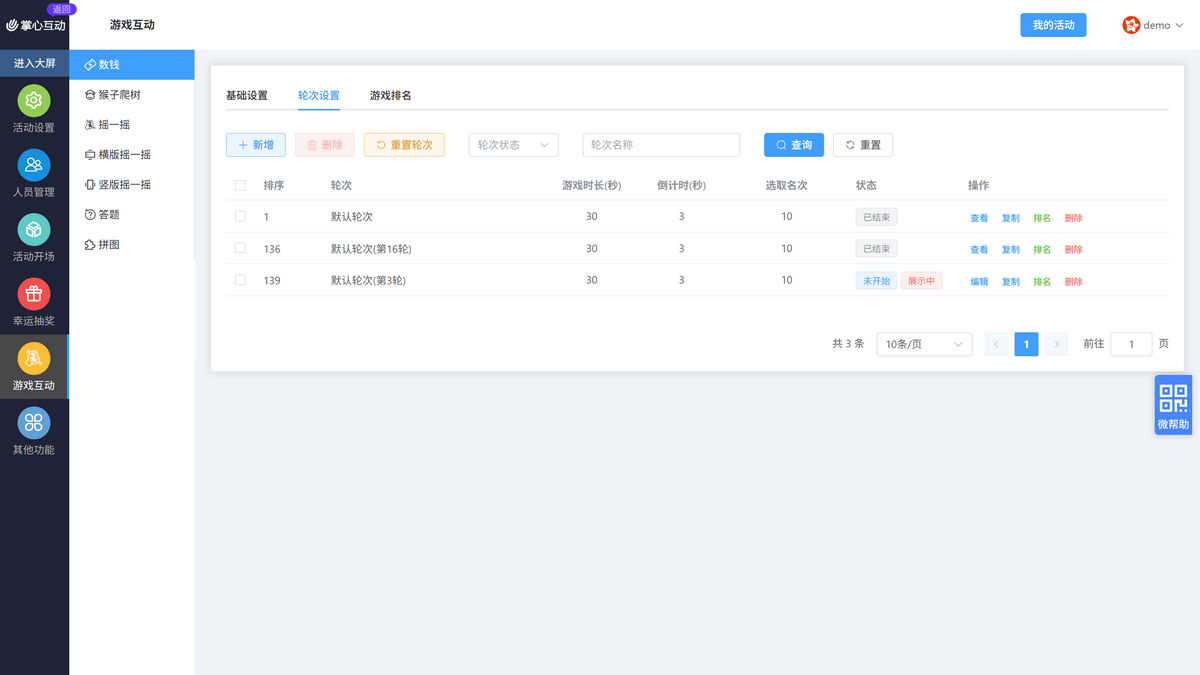Select 横版摇一摇 game
Image resolution: width=1200 pixels, height=675 pixels.
point(132,155)
